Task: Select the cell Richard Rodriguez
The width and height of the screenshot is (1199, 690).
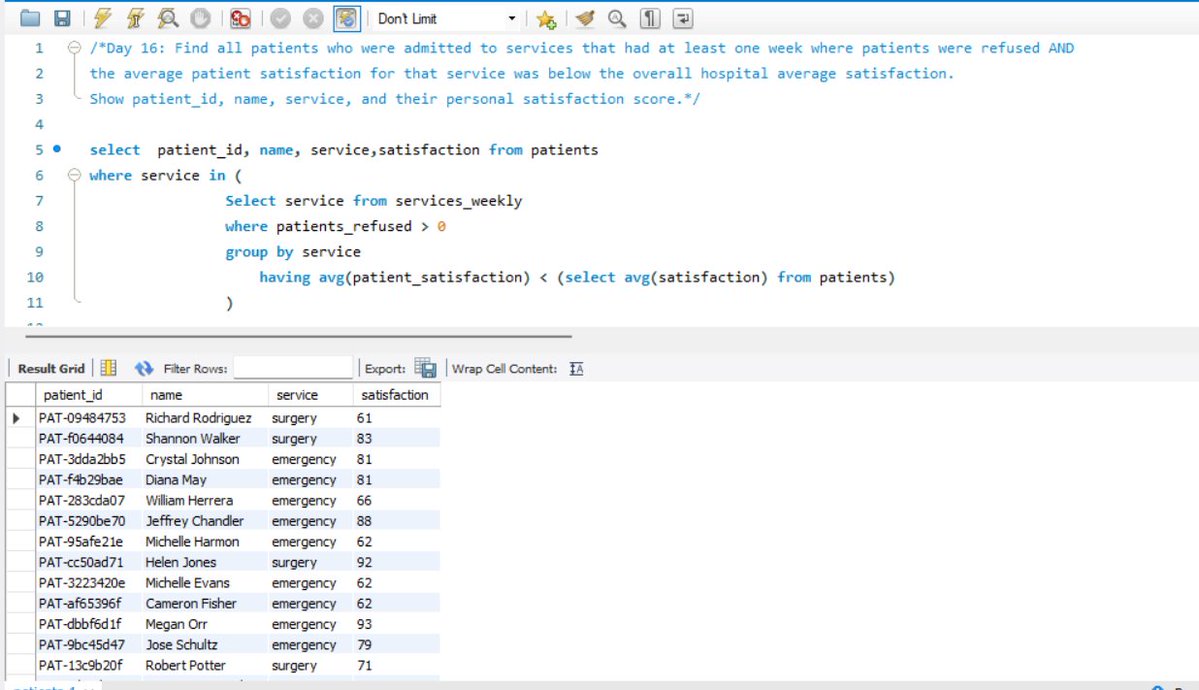Action: tap(205, 418)
